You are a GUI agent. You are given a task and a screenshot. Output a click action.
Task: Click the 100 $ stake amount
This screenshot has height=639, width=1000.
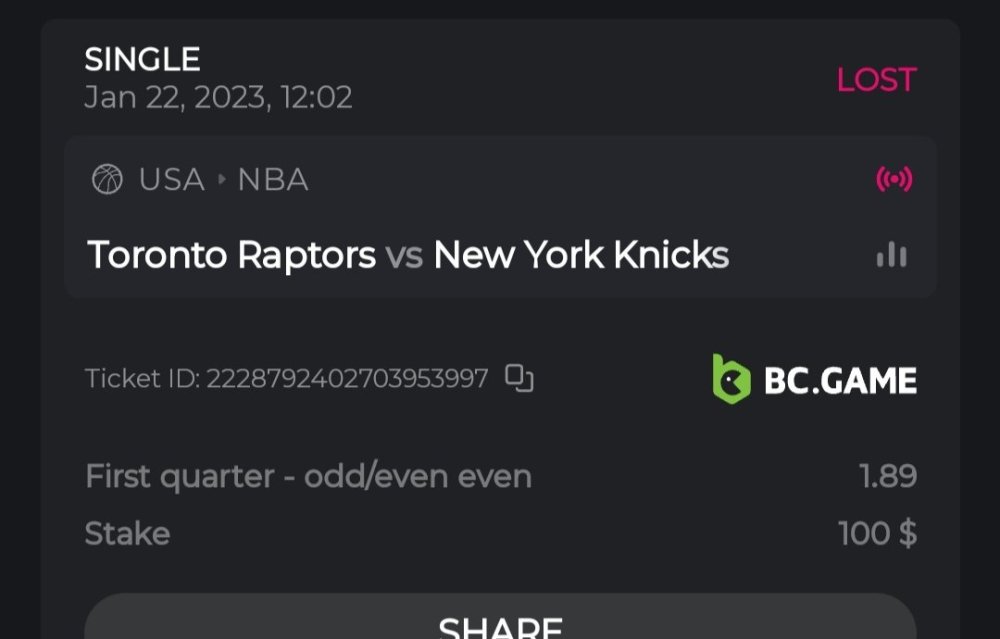pyautogui.click(x=877, y=534)
